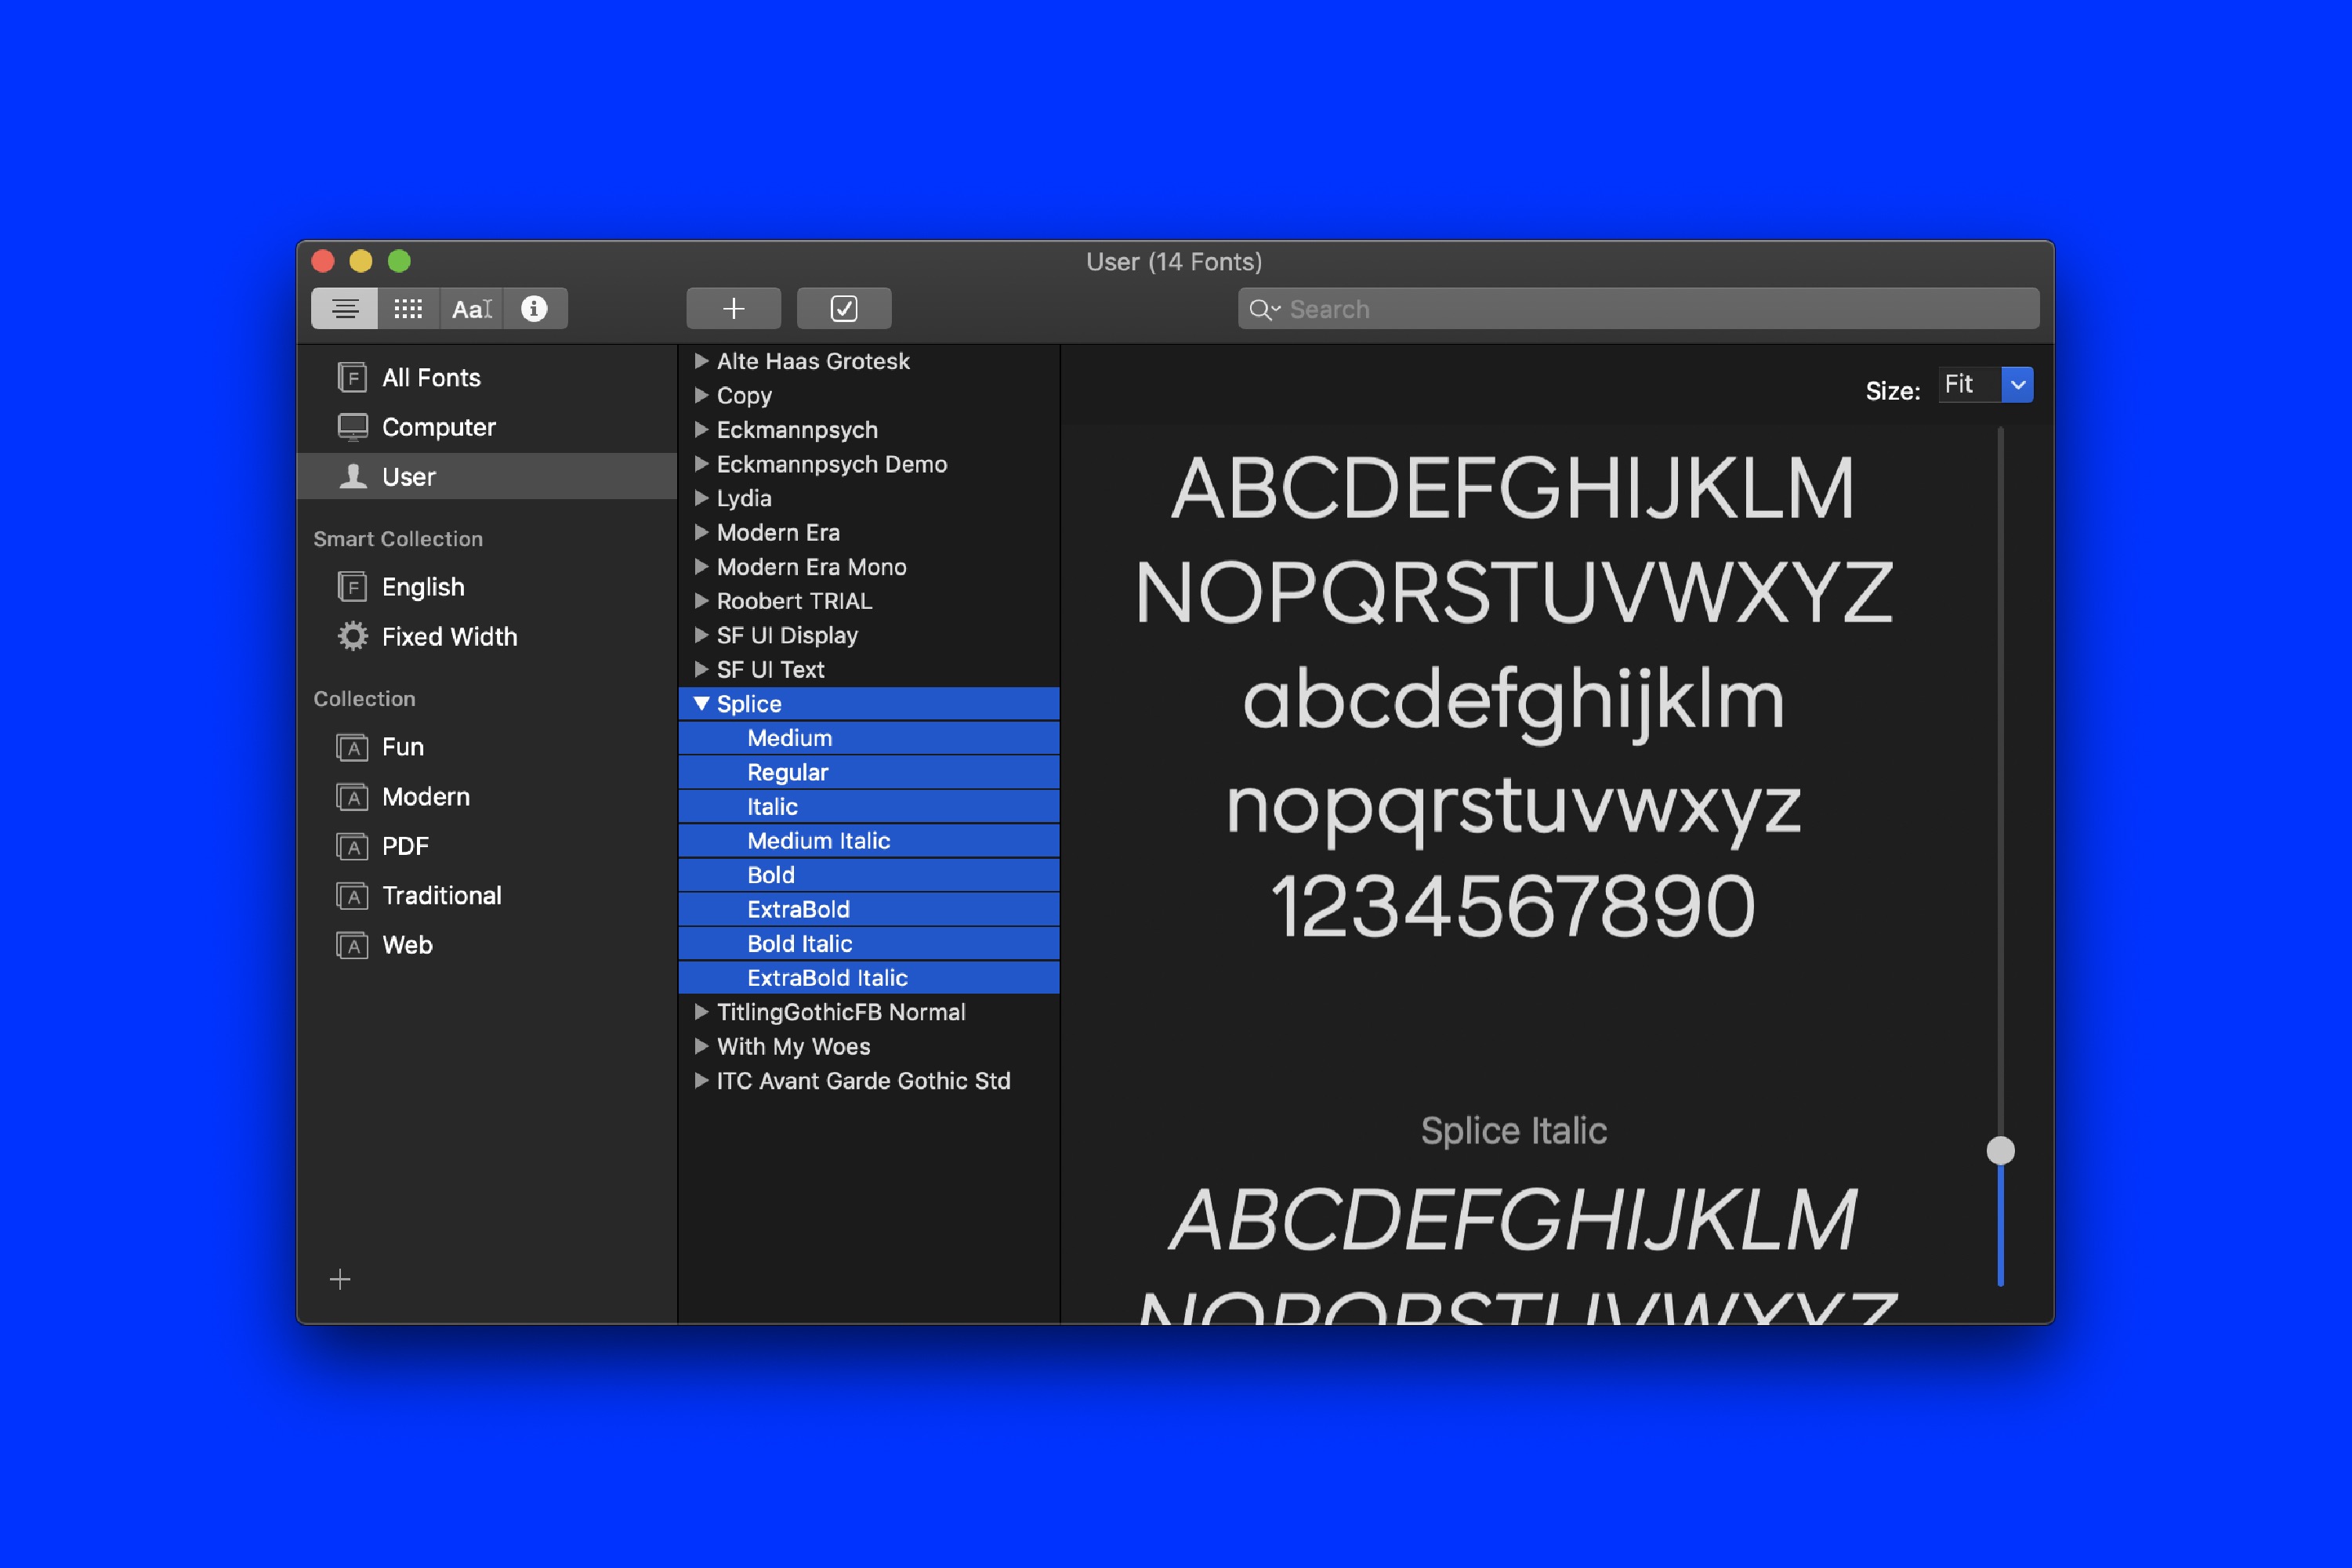Image resolution: width=2352 pixels, height=1568 pixels.
Task: Switch to grid repertoire view icon
Action: click(408, 309)
